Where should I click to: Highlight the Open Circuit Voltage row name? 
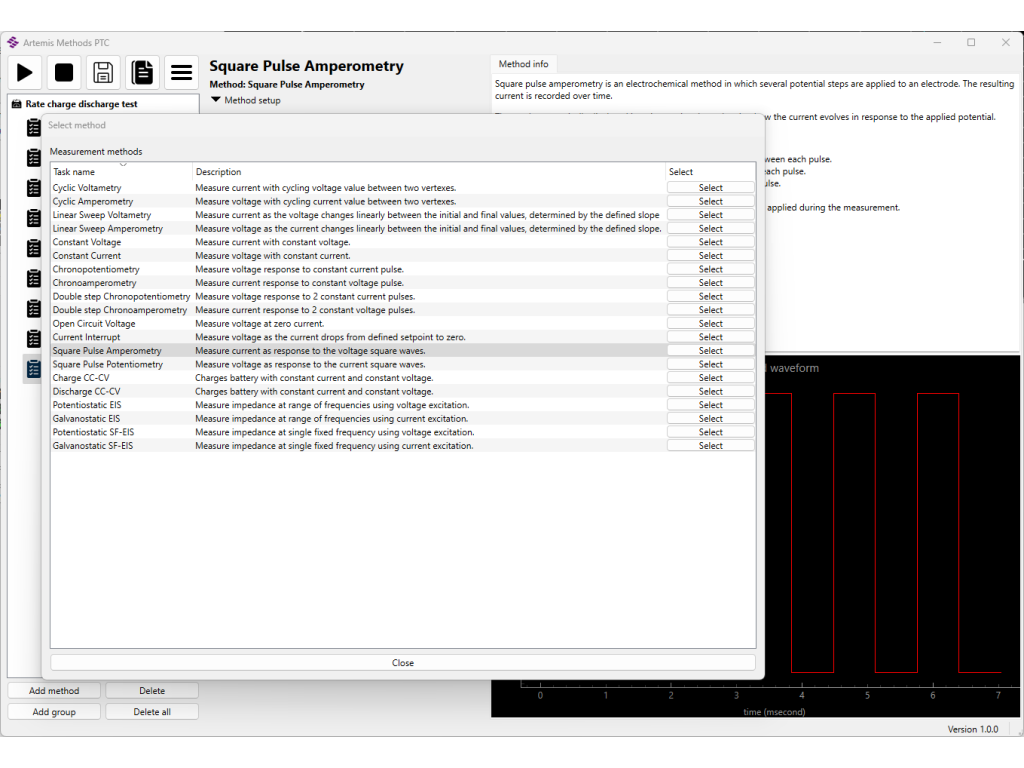click(x=94, y=324)
